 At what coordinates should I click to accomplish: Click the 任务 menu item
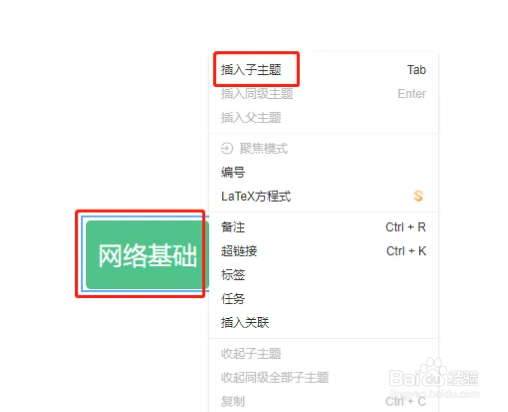[323, 299]
